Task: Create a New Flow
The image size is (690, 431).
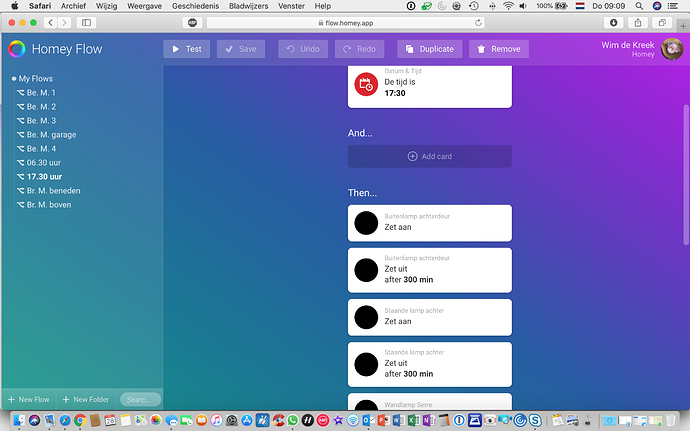Action: [29, 400]
